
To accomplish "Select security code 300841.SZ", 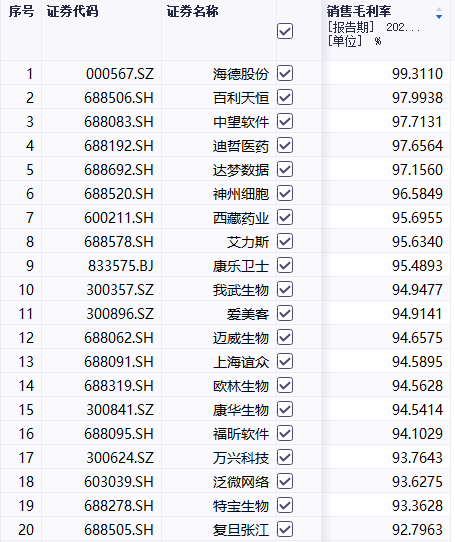I will pyautogui.click(x=120, y=410).
